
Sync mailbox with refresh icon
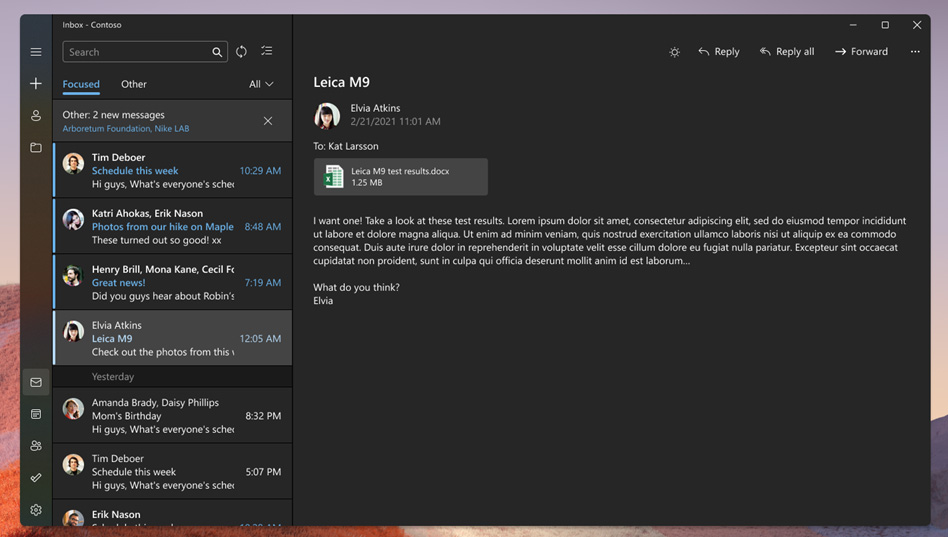tap(241, 51)
